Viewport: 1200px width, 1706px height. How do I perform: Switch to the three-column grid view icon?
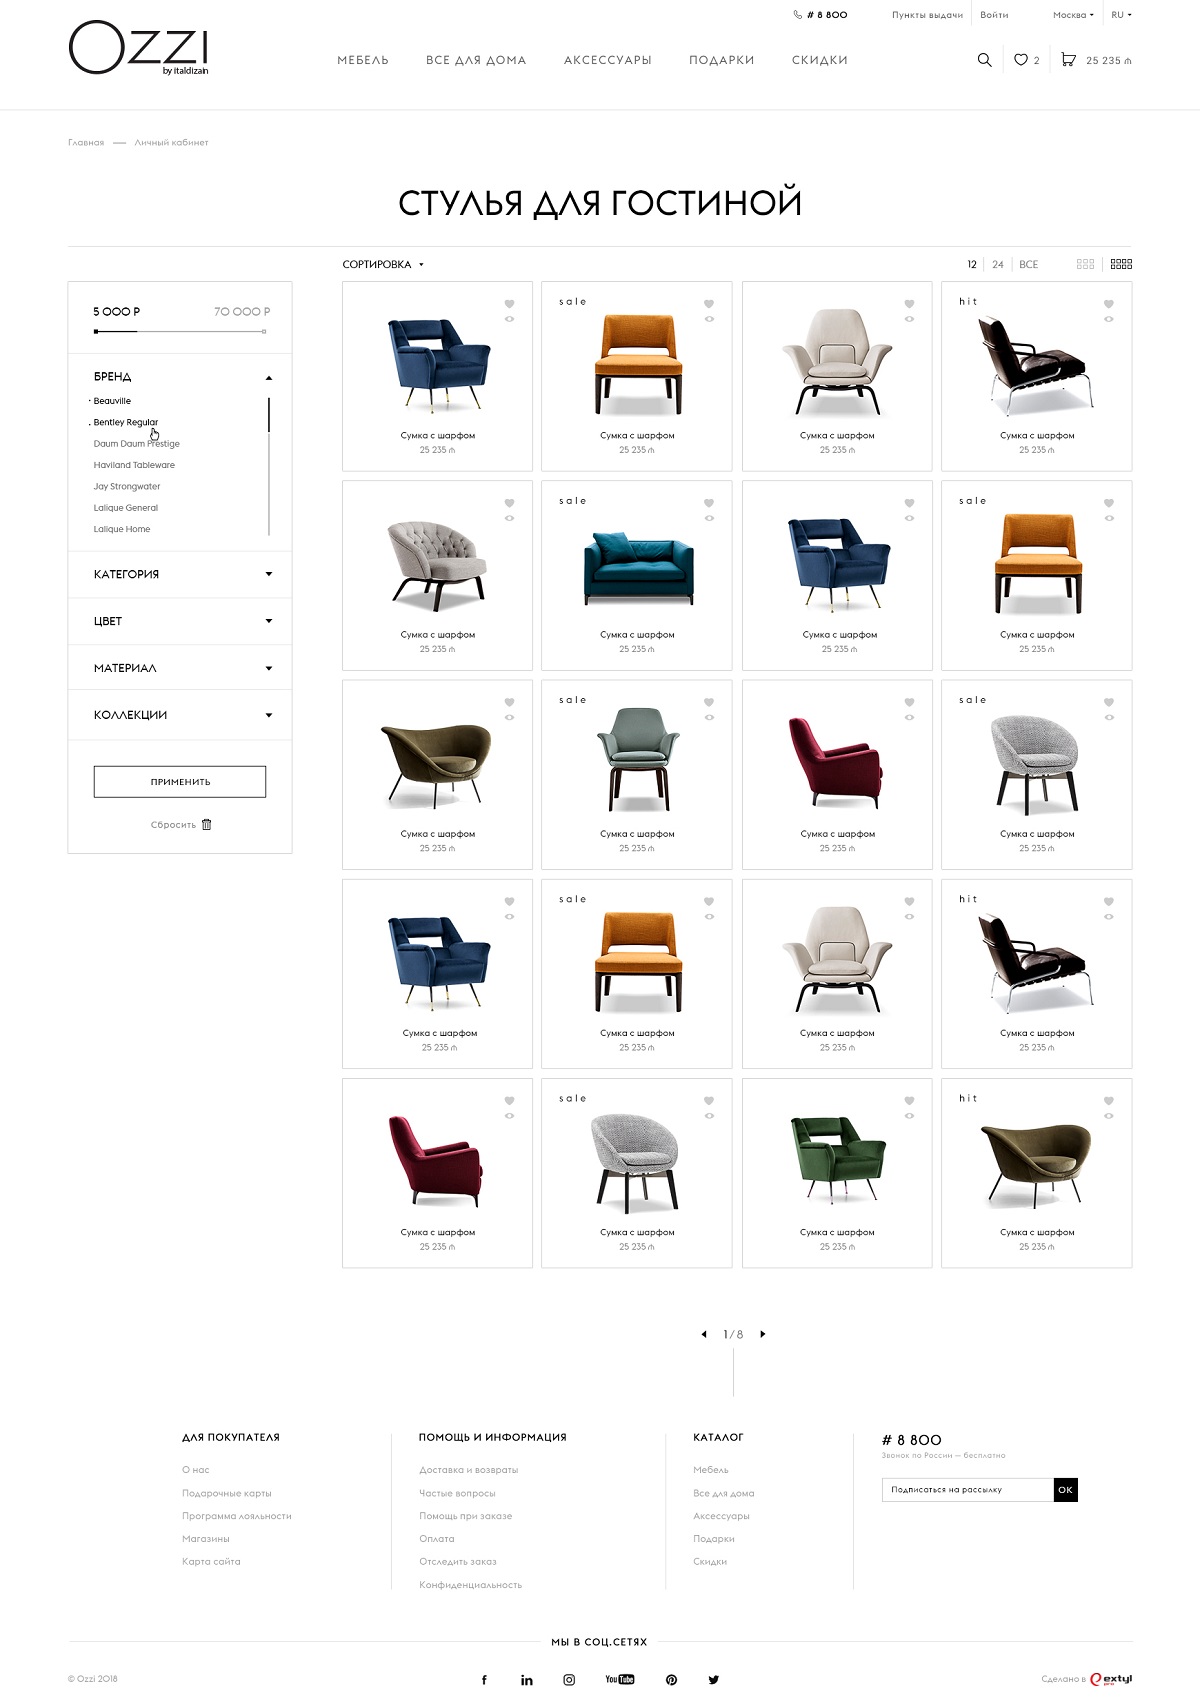click(1085, 264)
